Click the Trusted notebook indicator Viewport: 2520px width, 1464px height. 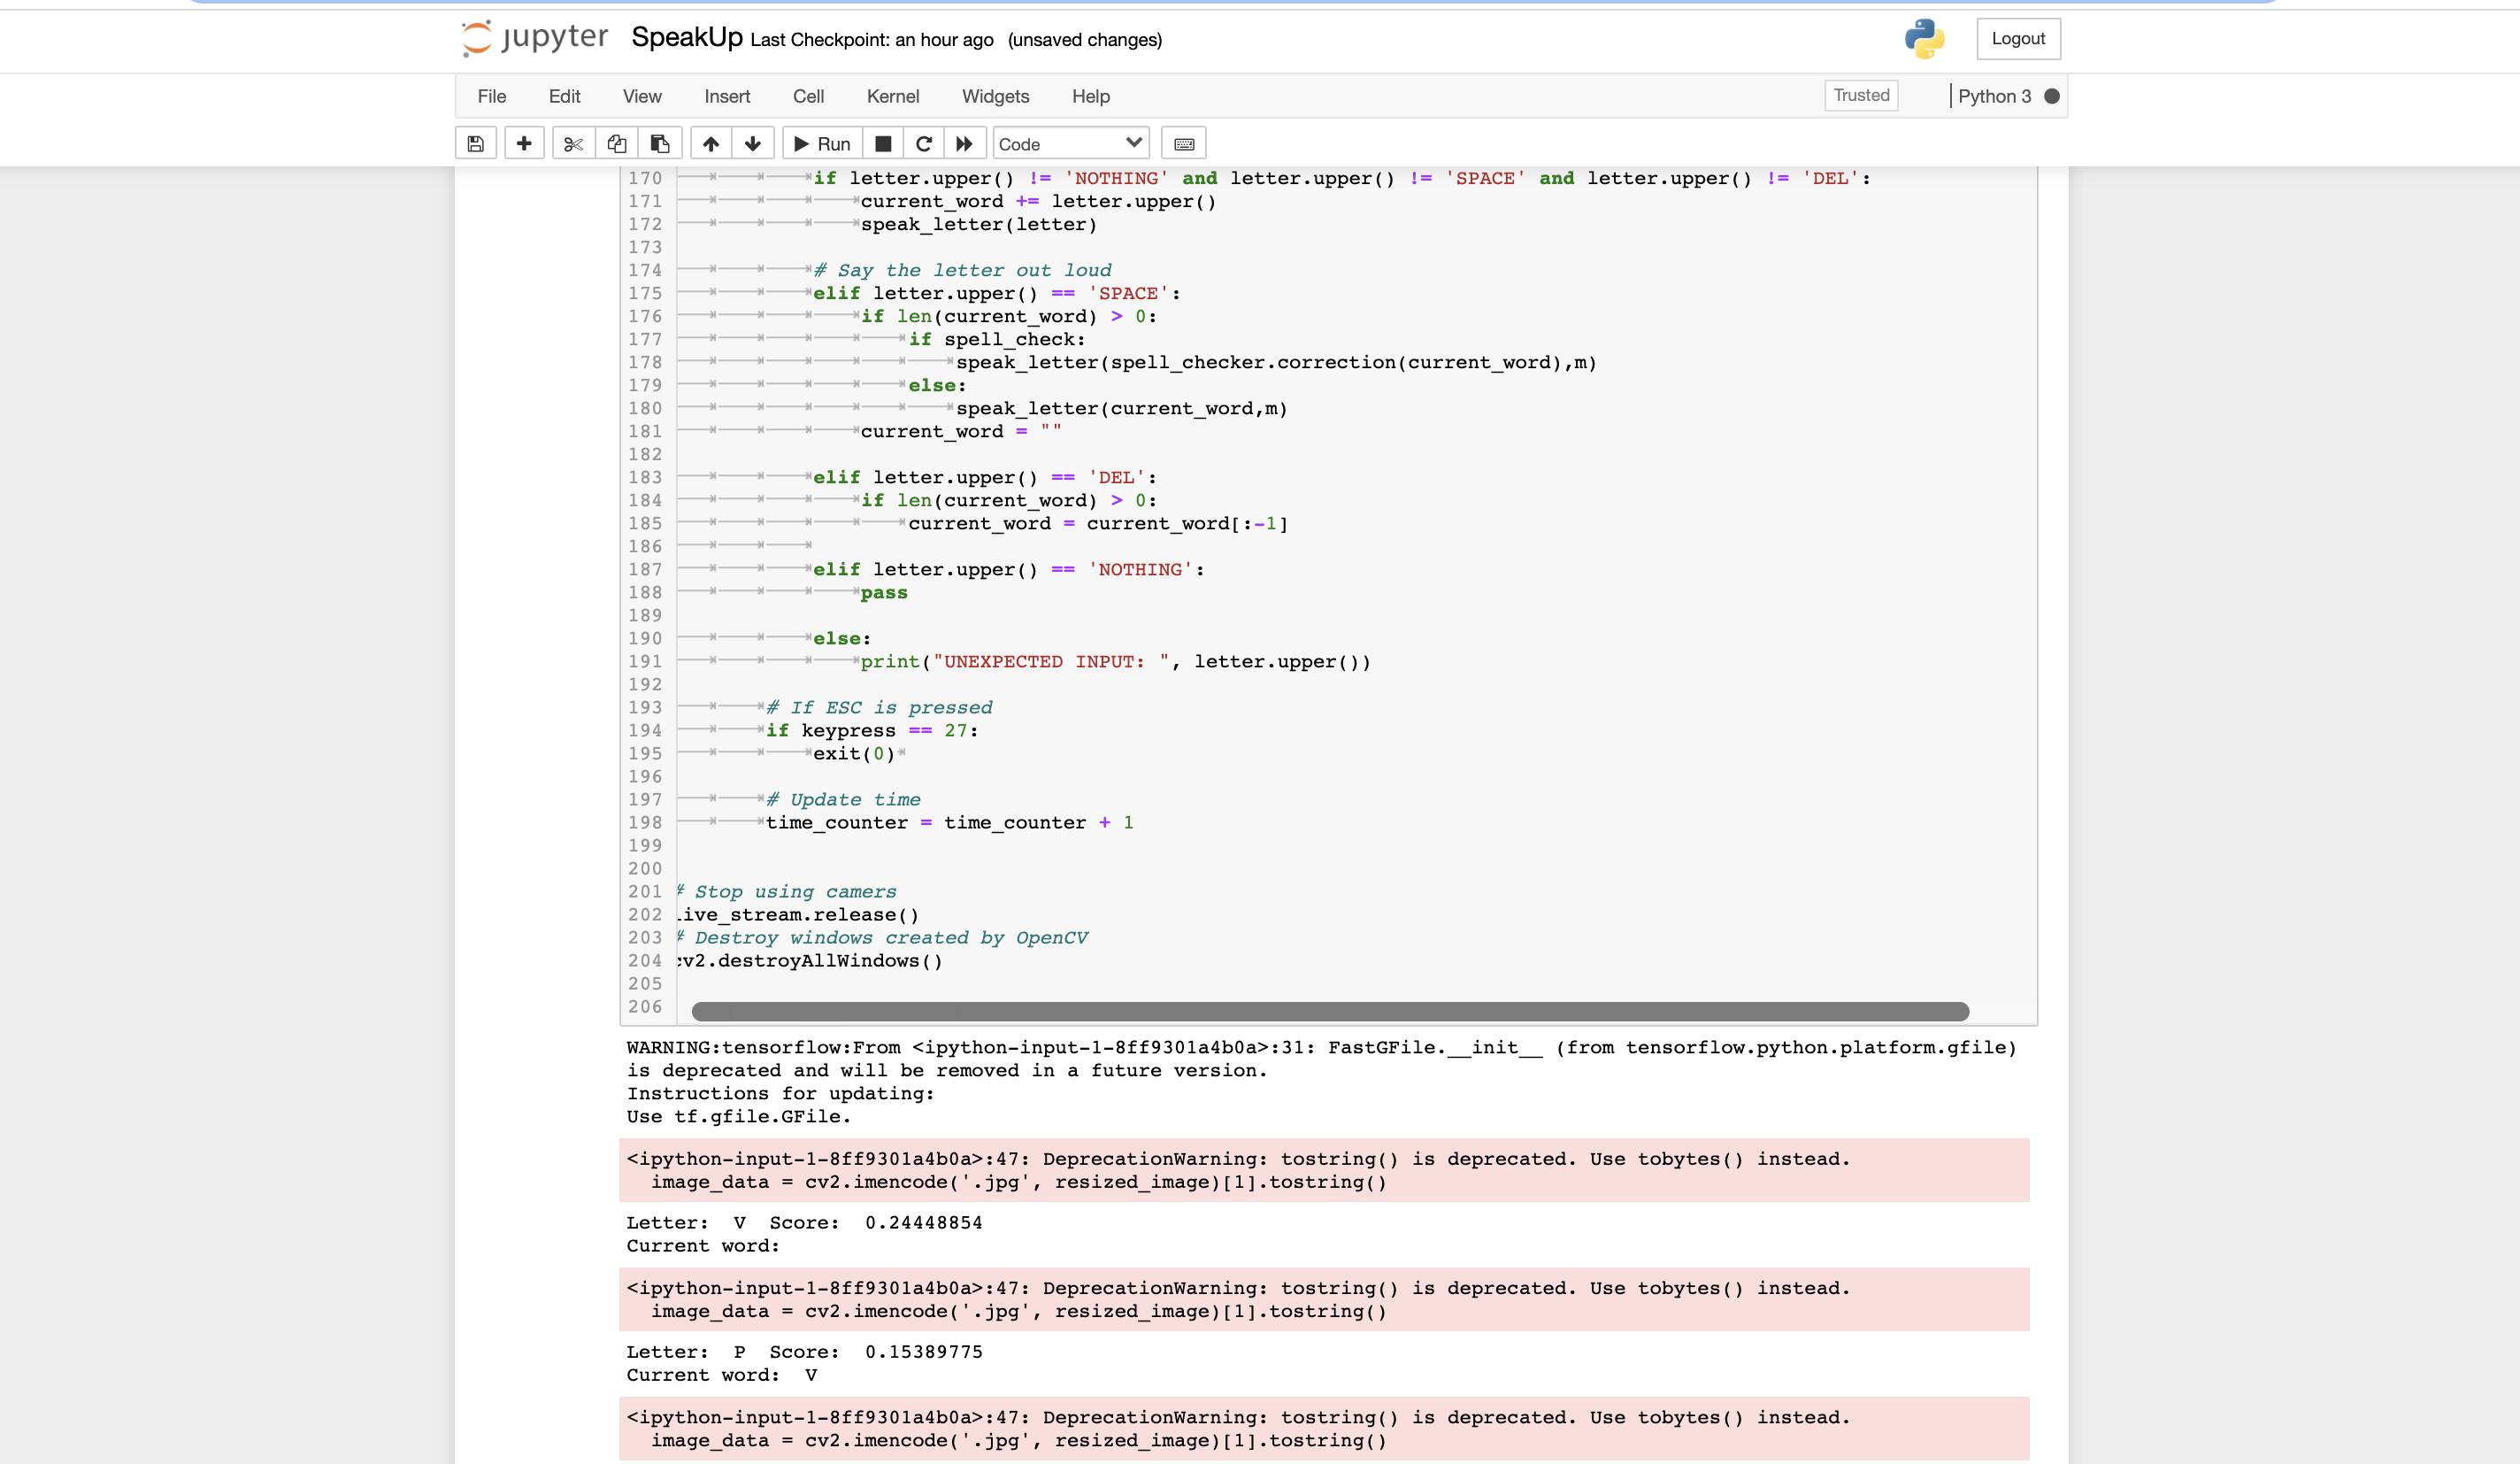pyautogui.click(x=1861, y=95)
